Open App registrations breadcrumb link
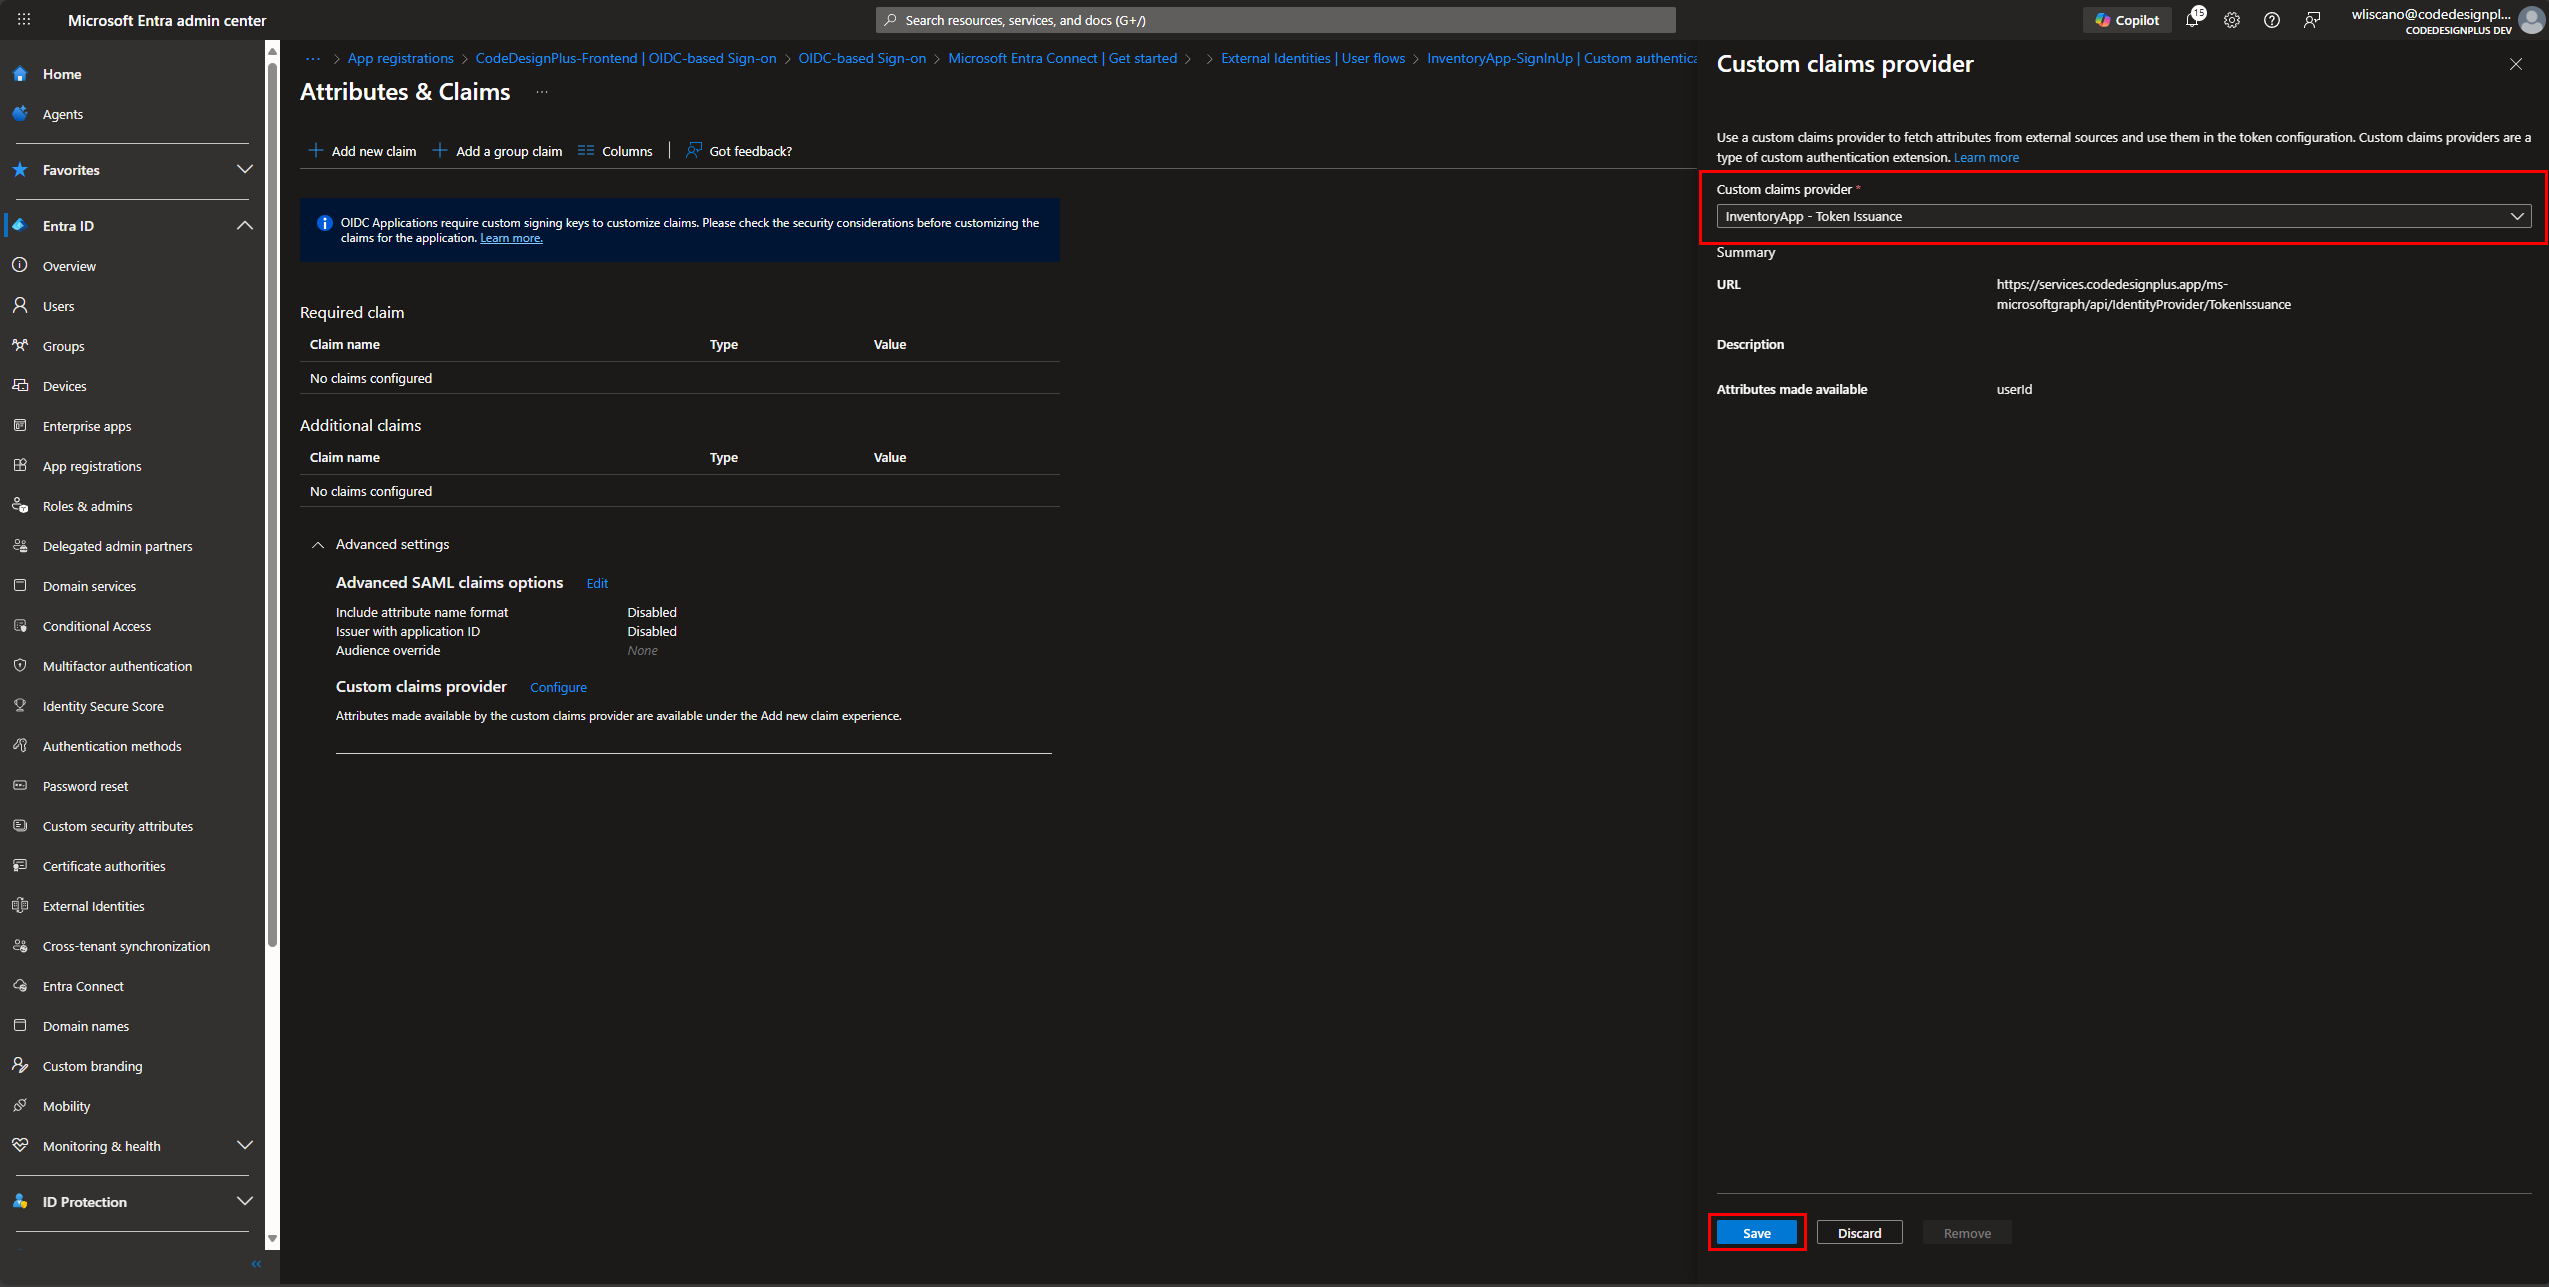 point(400,59)
